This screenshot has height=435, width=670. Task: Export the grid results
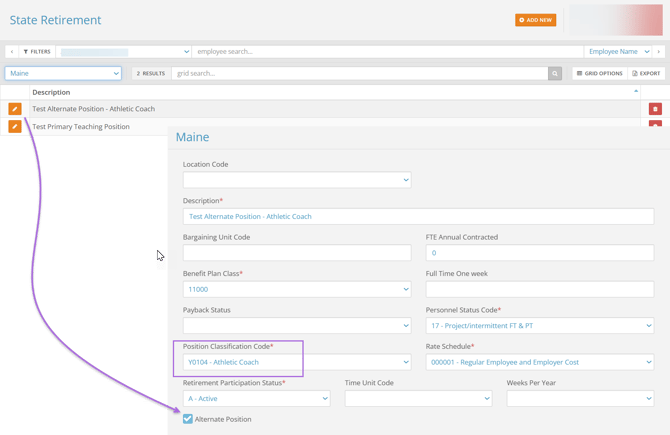coord(646,73)
